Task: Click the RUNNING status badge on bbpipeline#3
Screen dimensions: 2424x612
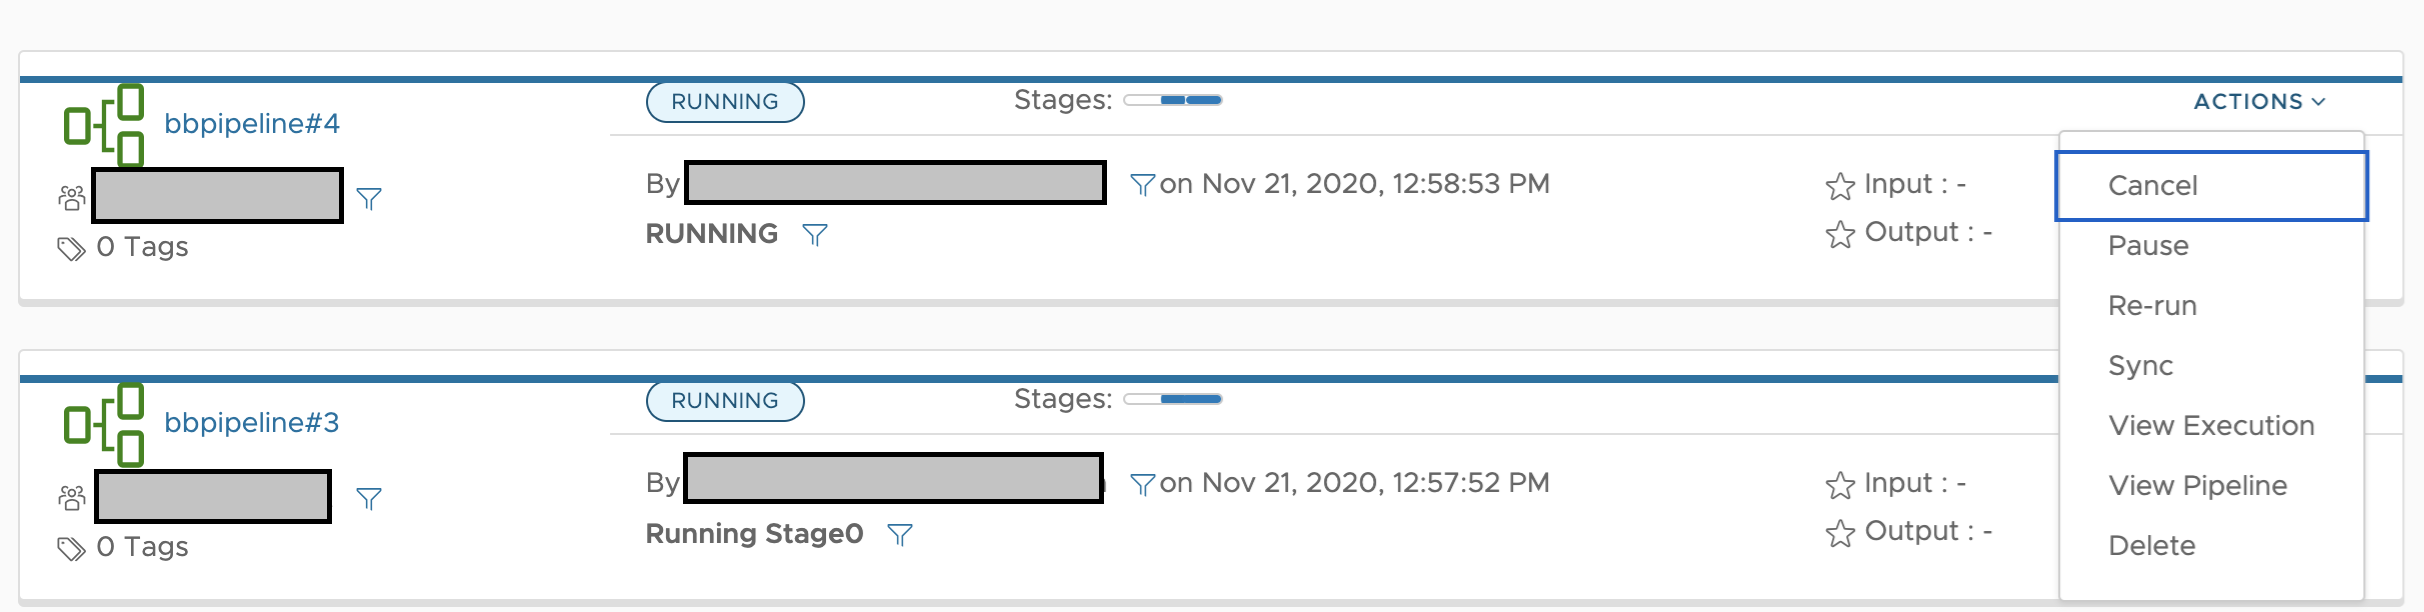Action: 725,401
